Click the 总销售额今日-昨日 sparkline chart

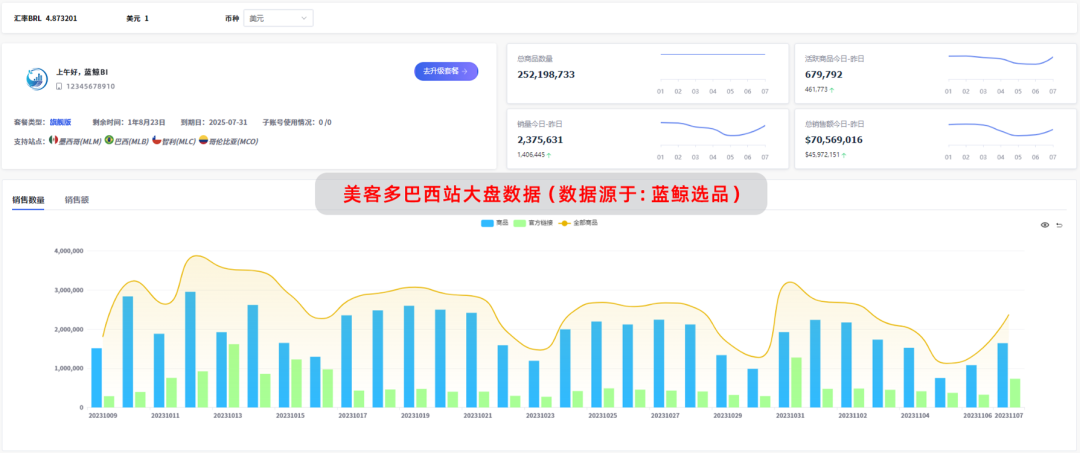(1001, 138)
